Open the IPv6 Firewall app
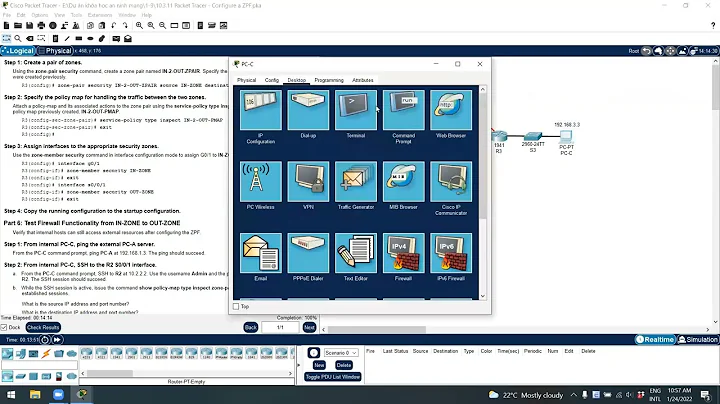This screenshot has height=404, width=720. (451, 253)
